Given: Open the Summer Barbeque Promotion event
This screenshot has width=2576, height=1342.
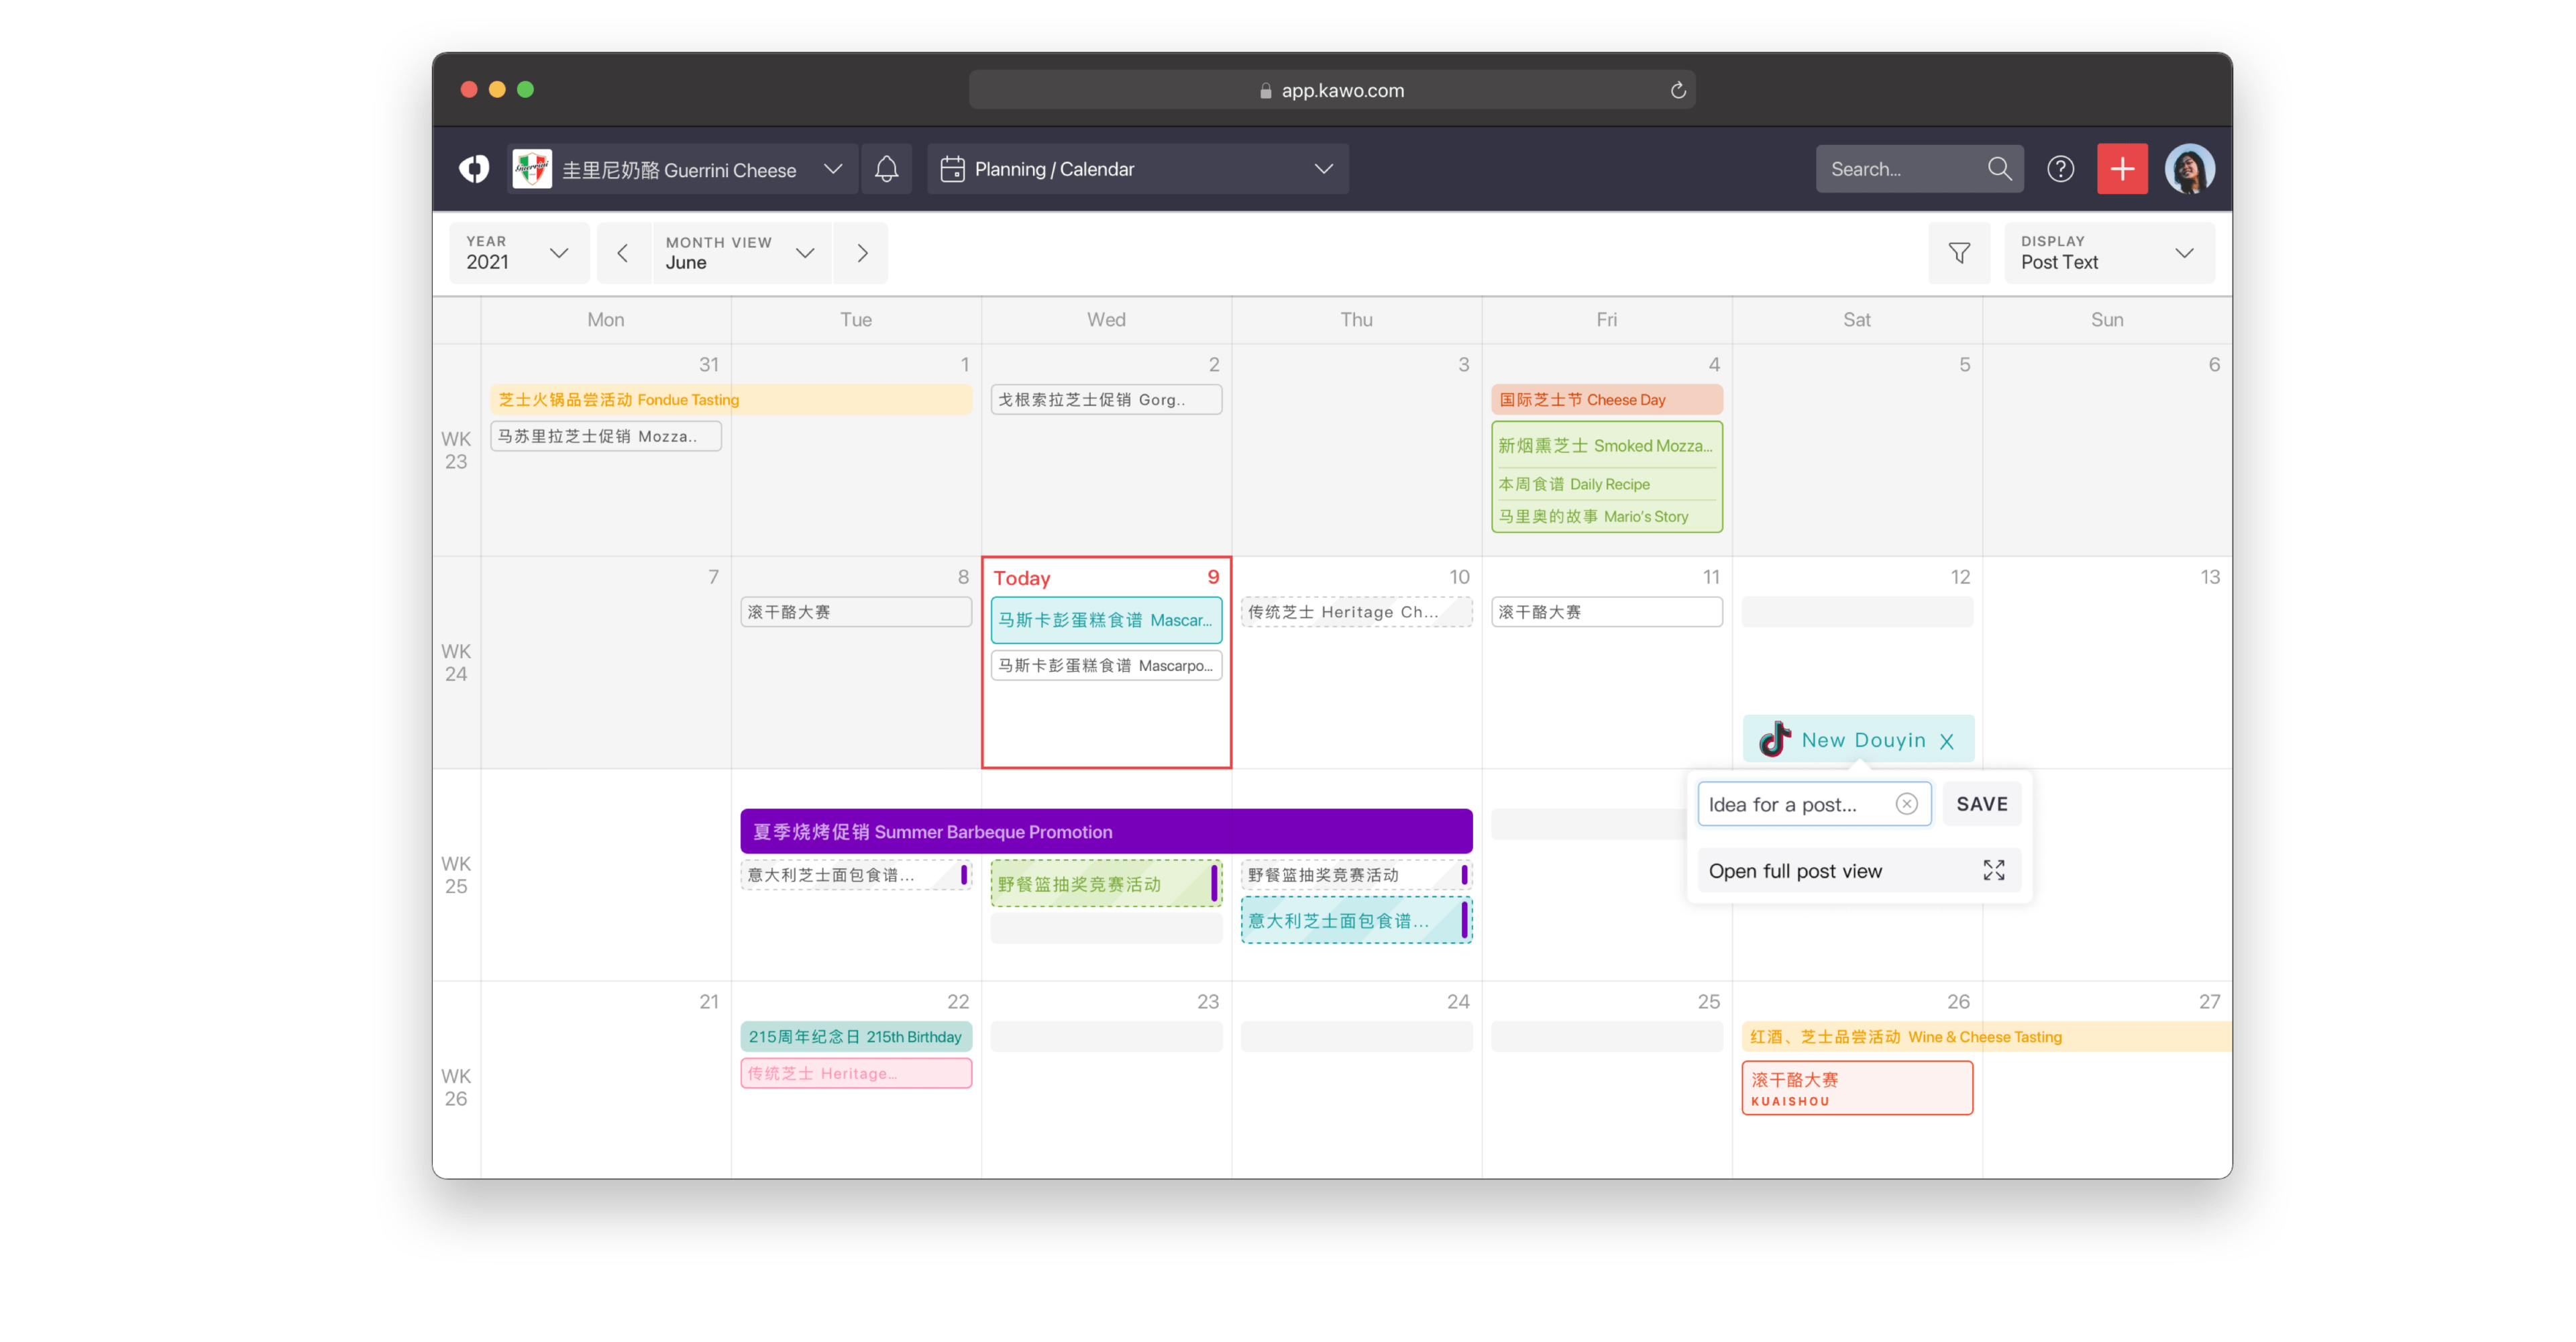Looking at the screenshot, I should click(1105, 831).
